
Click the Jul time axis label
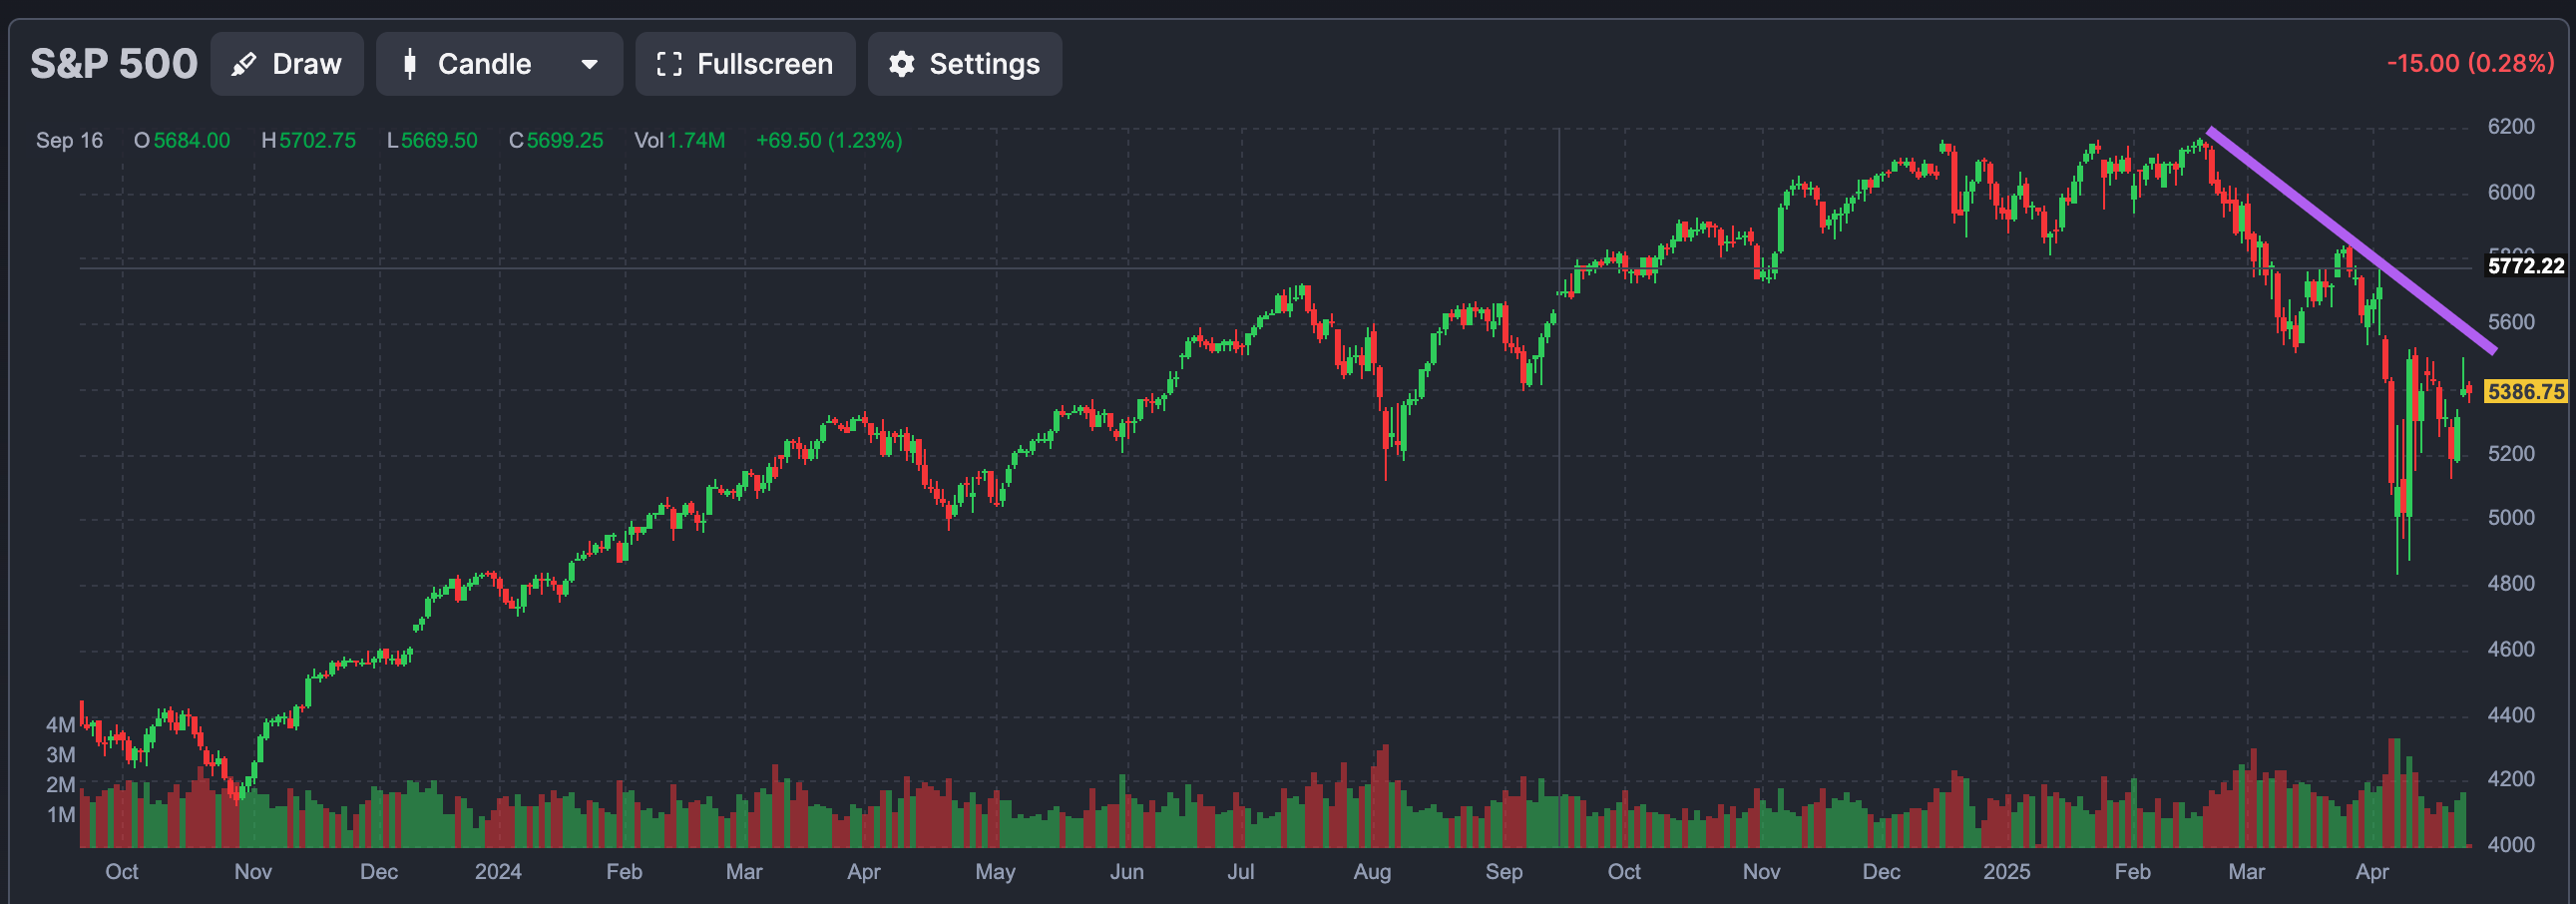(x=1241, y=872)
